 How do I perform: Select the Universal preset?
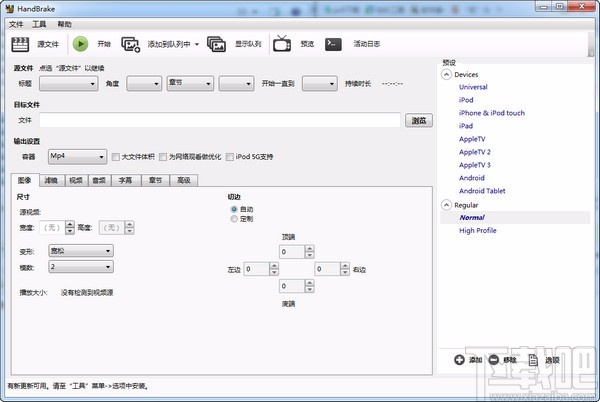473,87
